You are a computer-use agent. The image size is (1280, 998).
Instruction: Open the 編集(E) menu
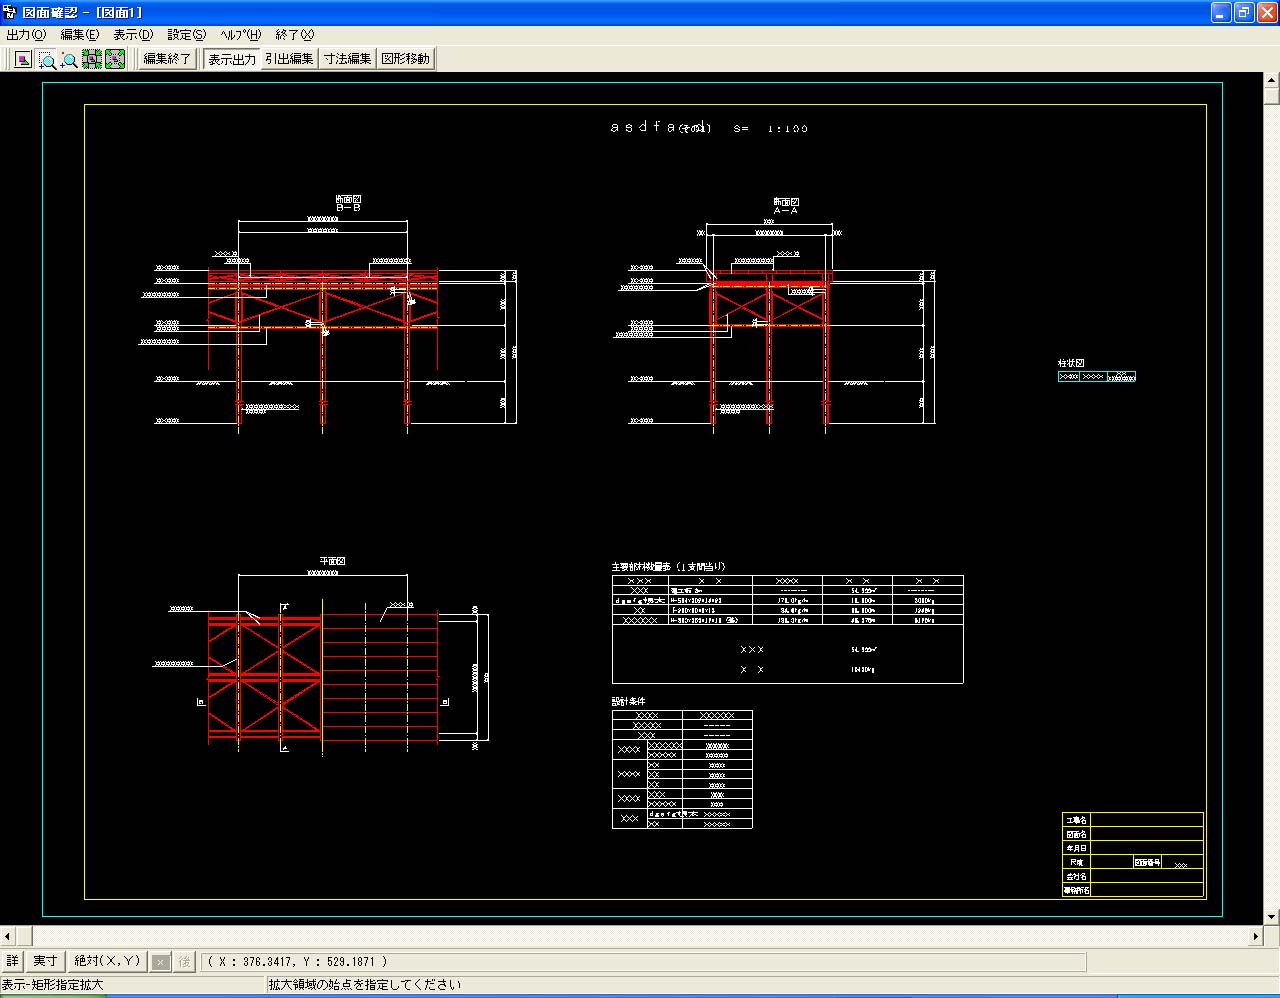coord(80,35)
